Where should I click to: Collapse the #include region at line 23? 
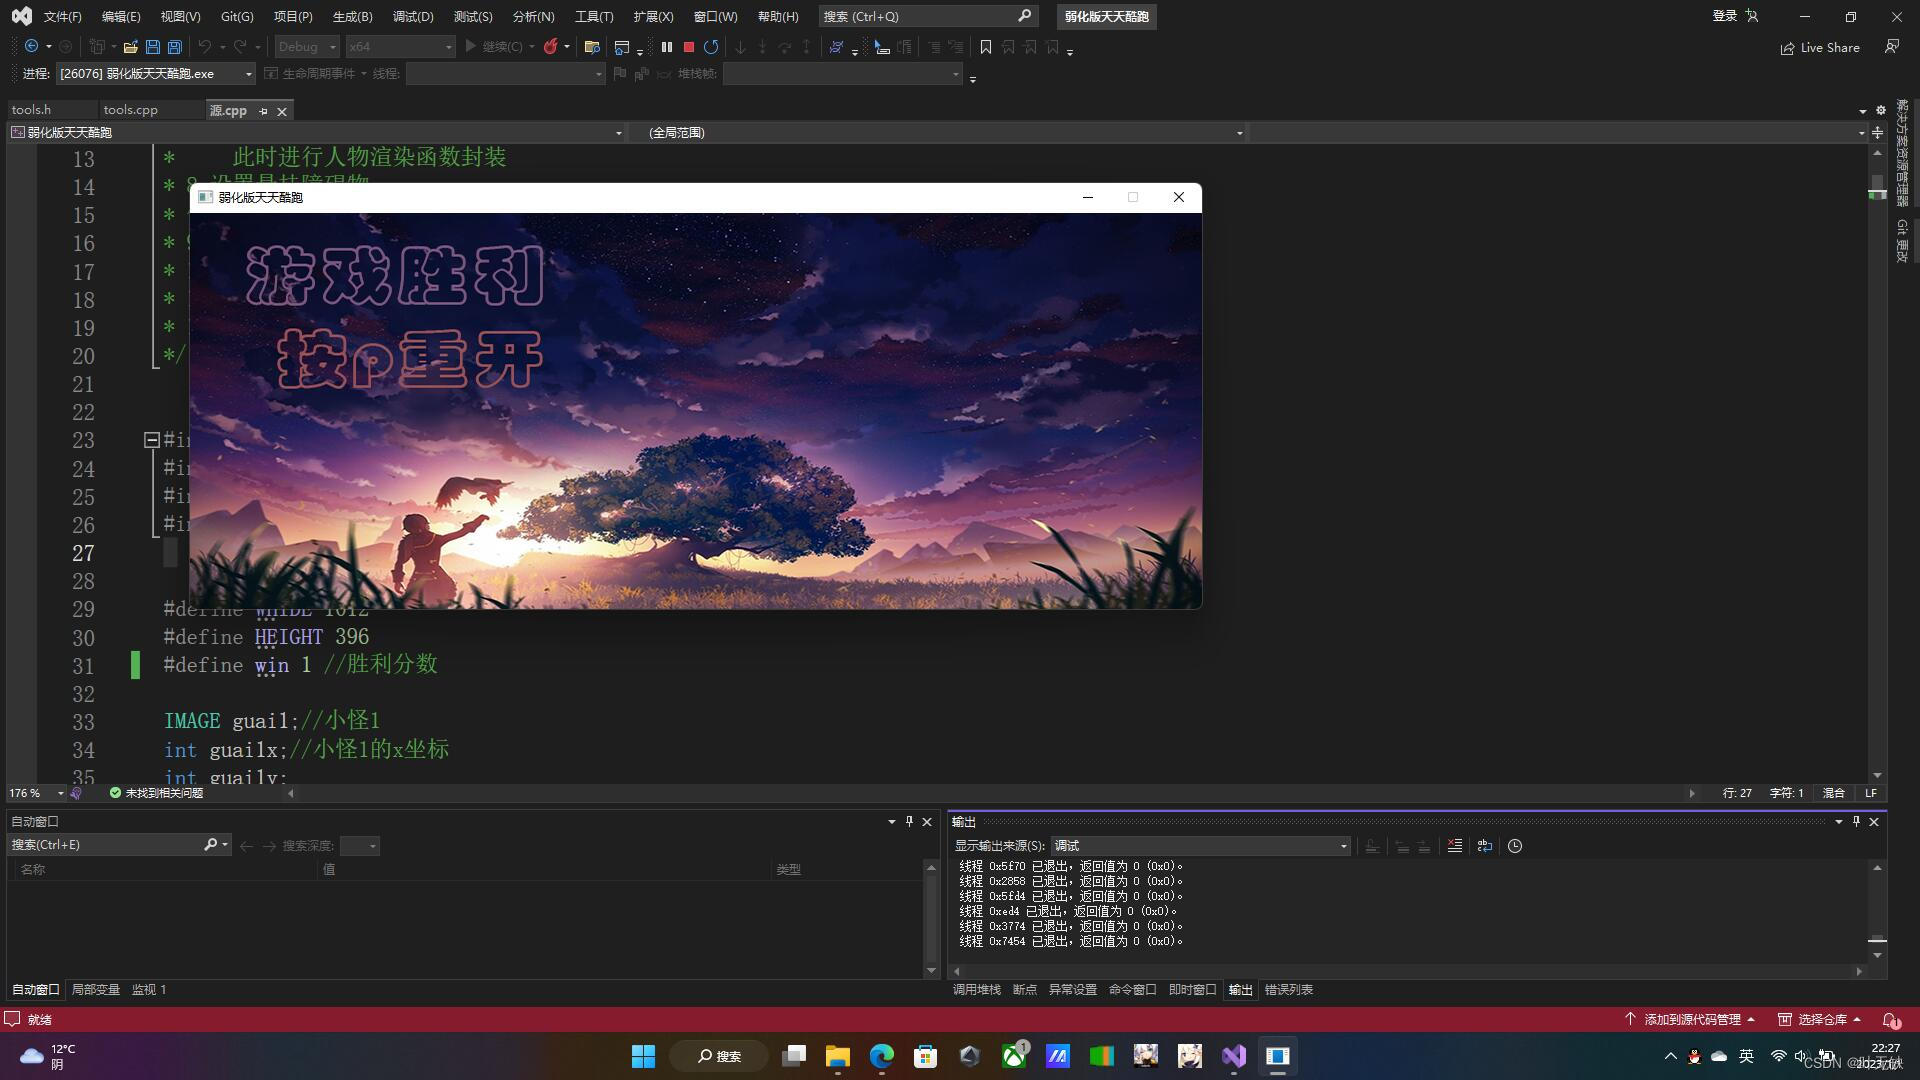(x=152, y=440)
